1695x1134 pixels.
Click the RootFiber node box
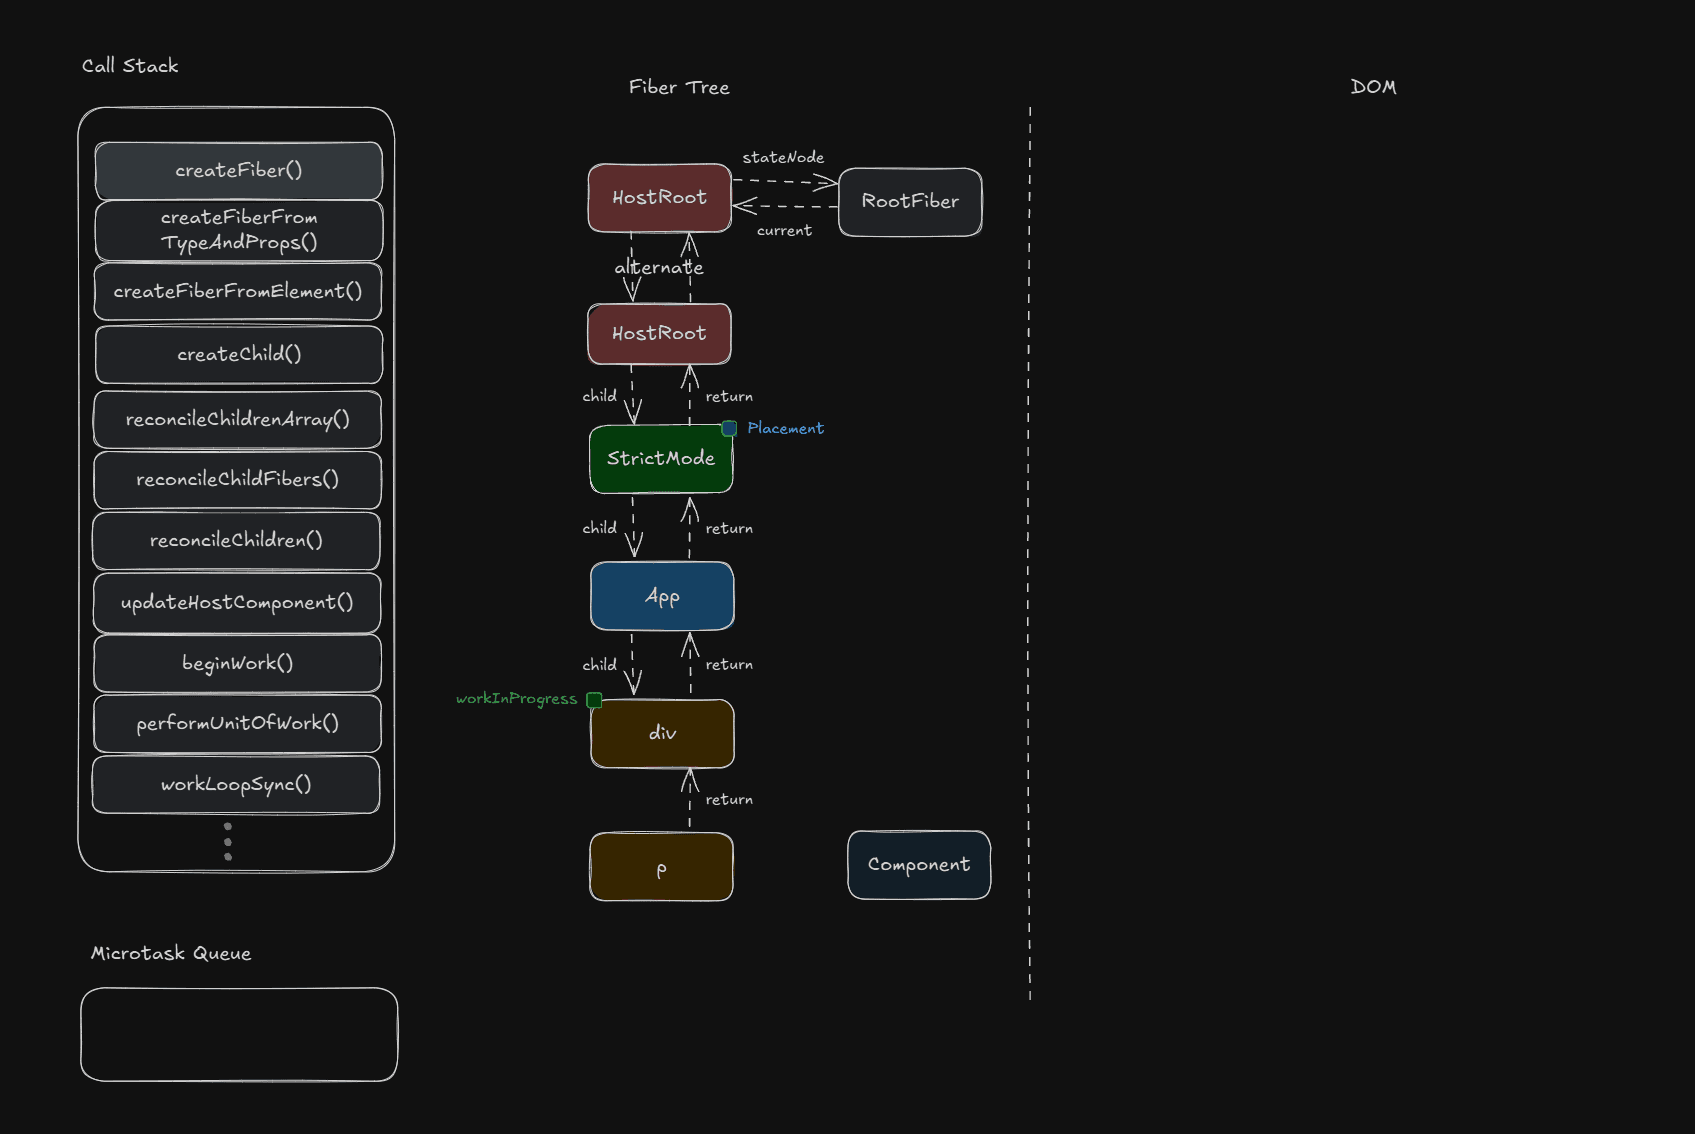tap(910, 202)
